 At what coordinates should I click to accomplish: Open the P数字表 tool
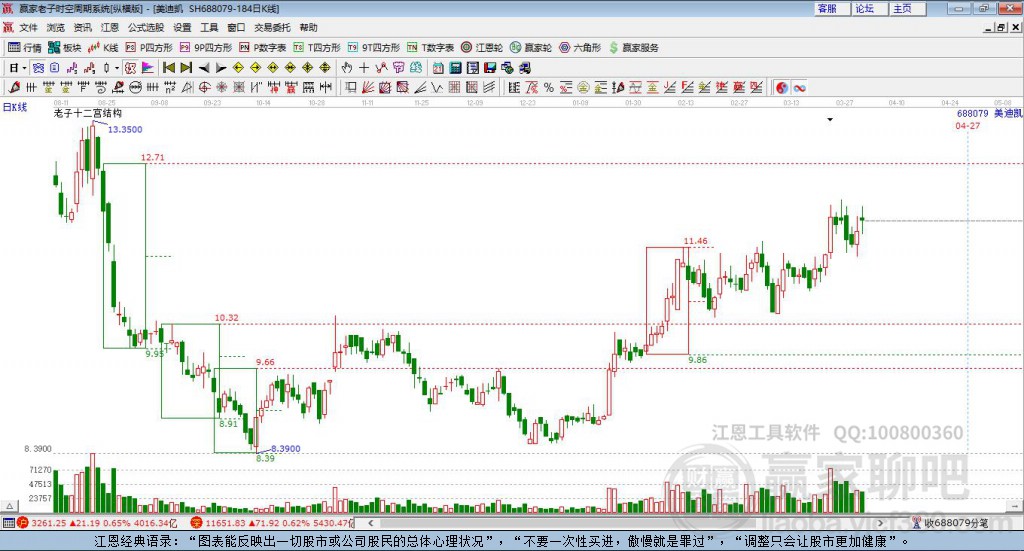coord(263,48)
